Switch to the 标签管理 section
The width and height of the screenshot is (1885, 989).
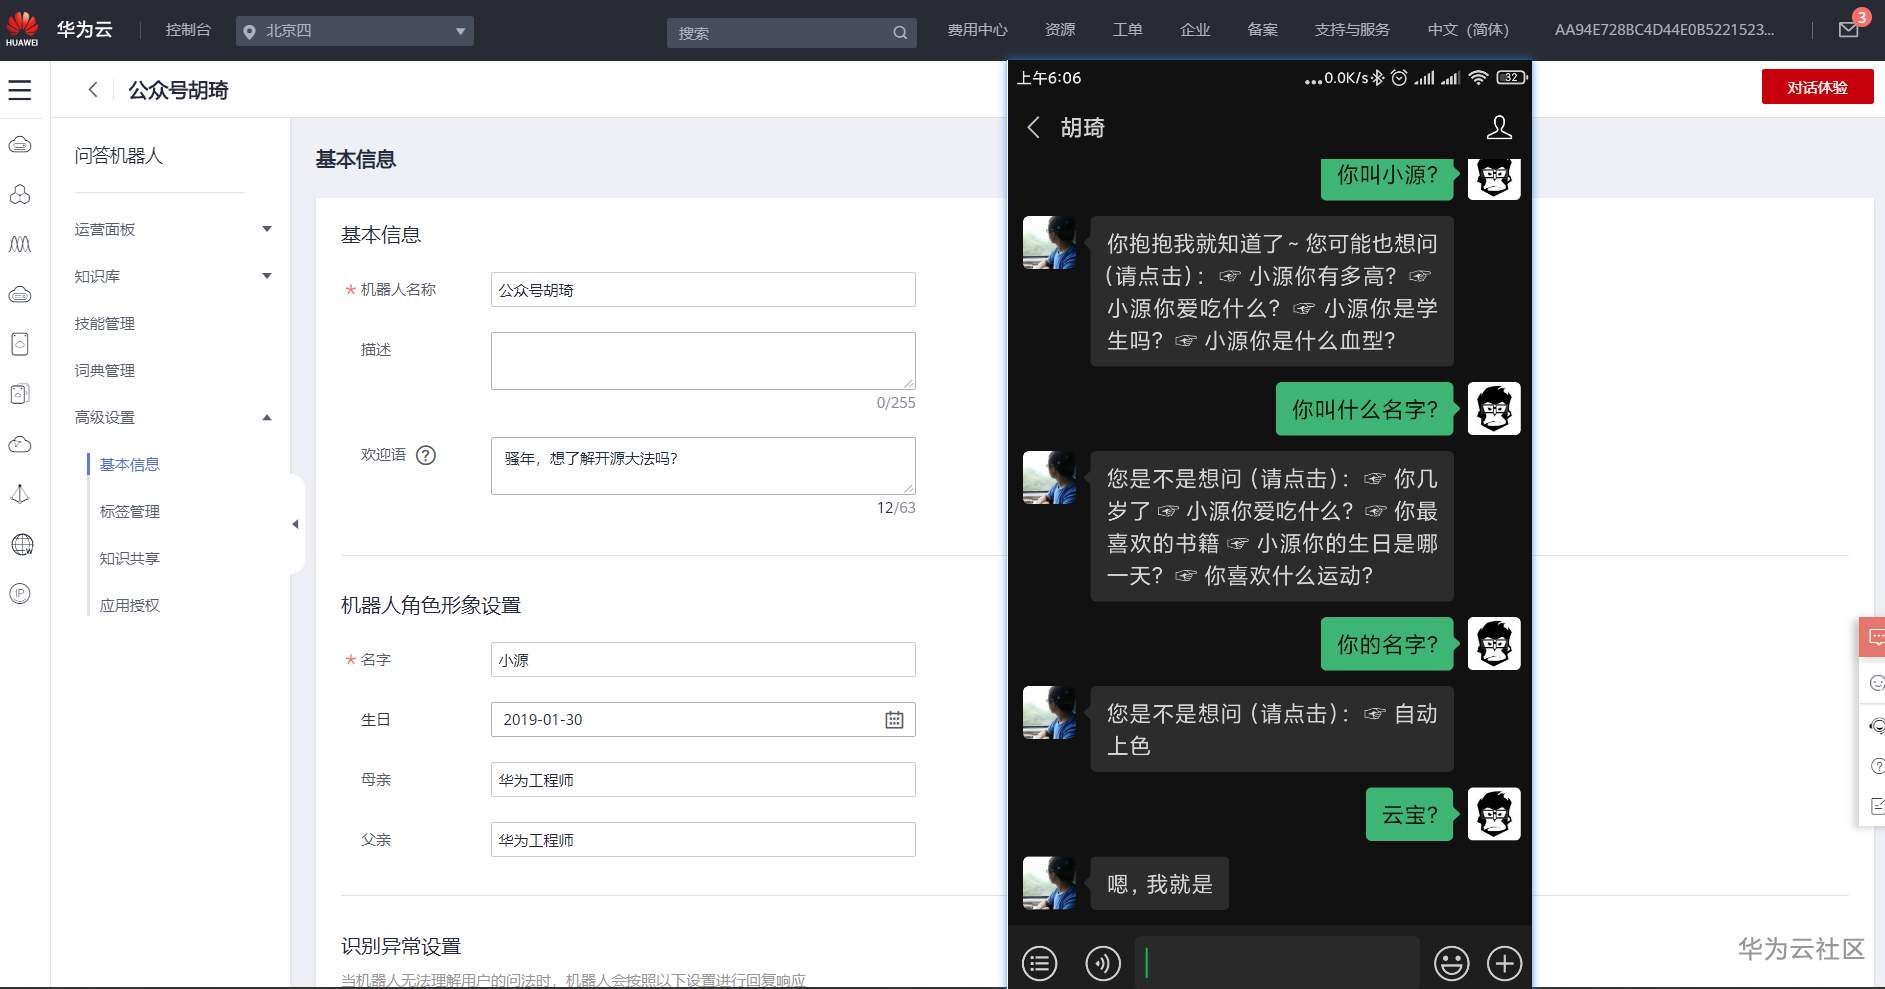[x=128, y=511]
